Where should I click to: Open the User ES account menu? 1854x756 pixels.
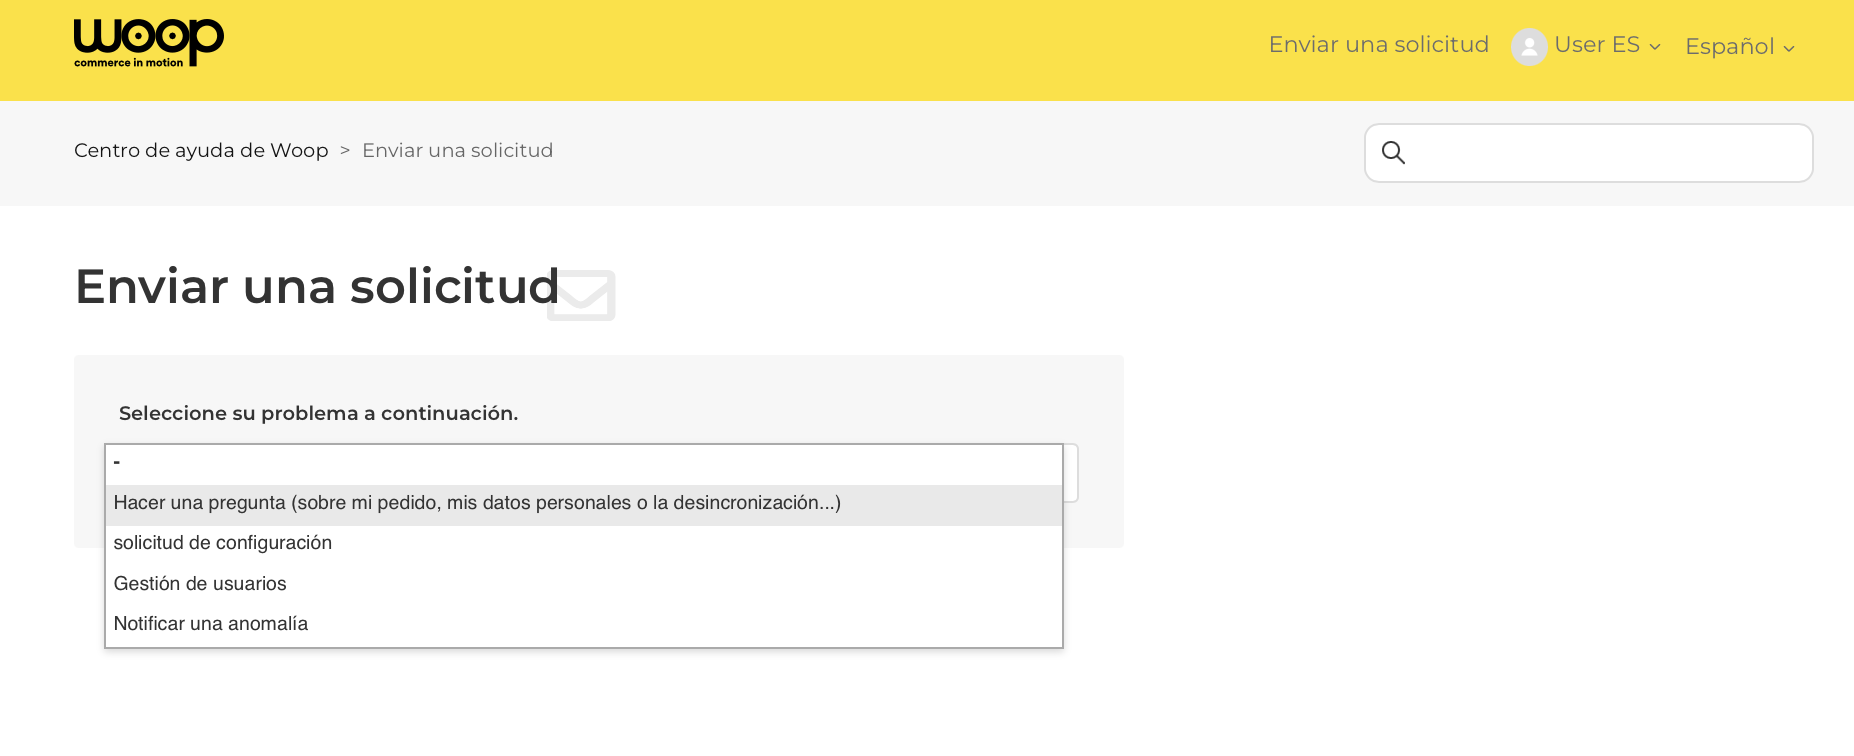pos(1597,45)
